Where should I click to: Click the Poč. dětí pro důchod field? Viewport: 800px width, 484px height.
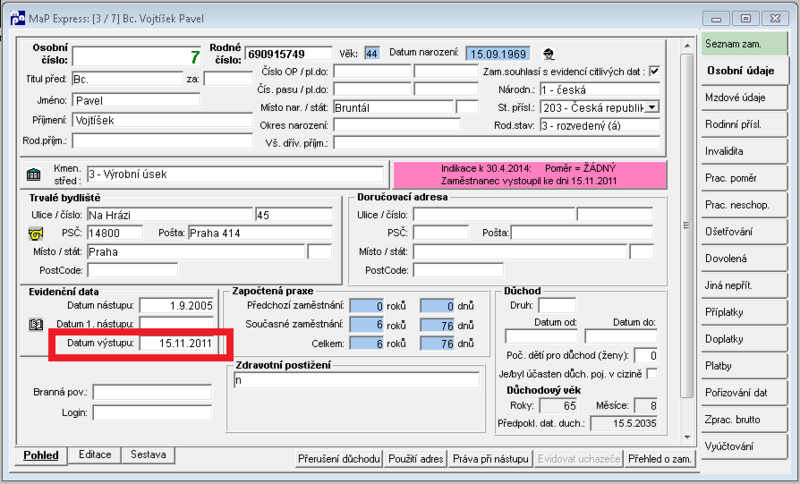[646, 355]
